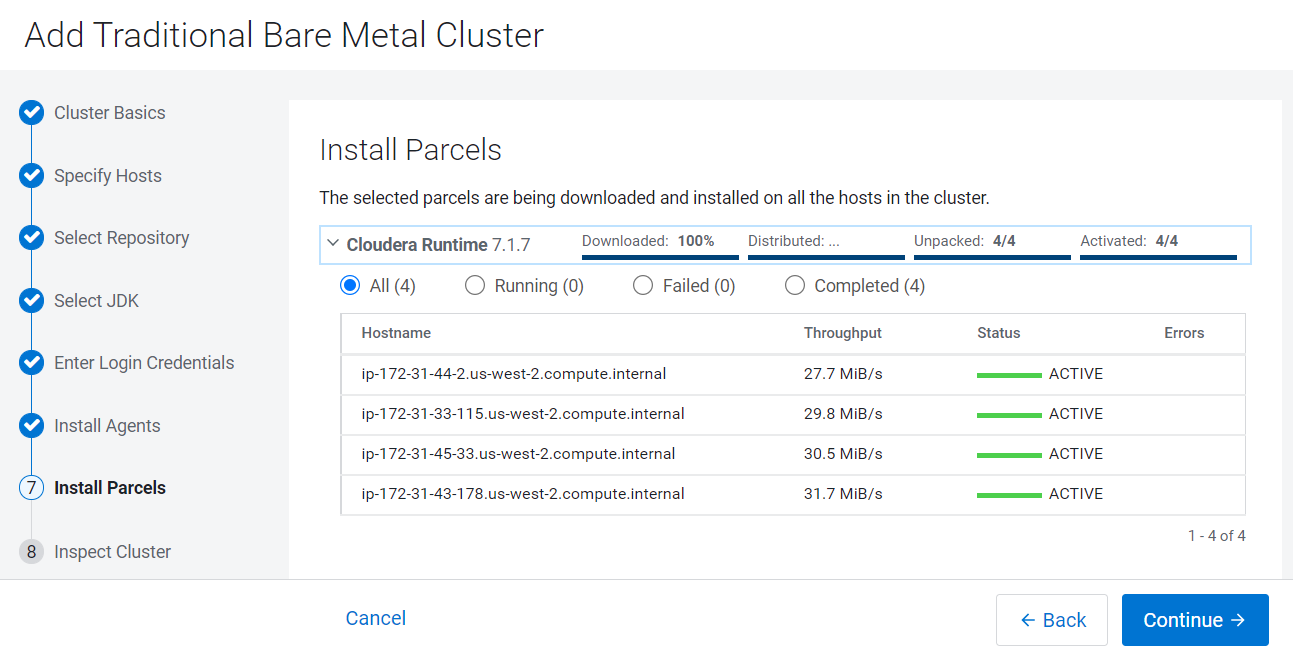This screenshot has height=661, width=1293.
Task: Select host ip-172-31-44-2.us-west-2.compute.internal
Action: pyautogui.click(x=514, y=374)
